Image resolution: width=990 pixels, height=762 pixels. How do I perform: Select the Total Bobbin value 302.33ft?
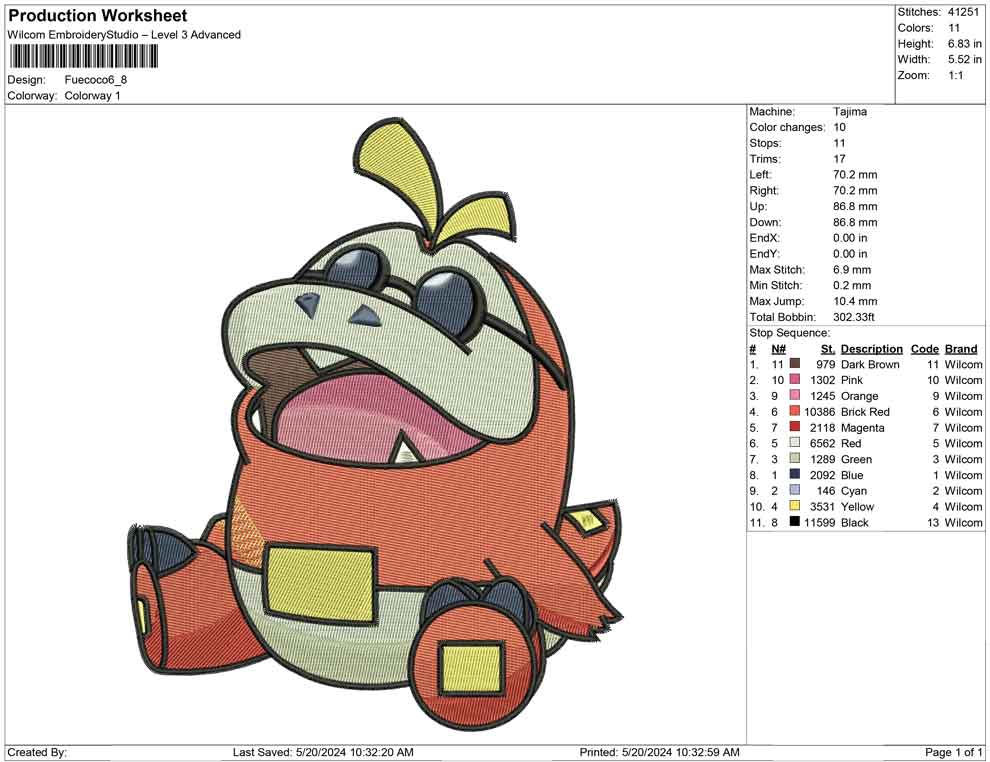tap(854, 317)
